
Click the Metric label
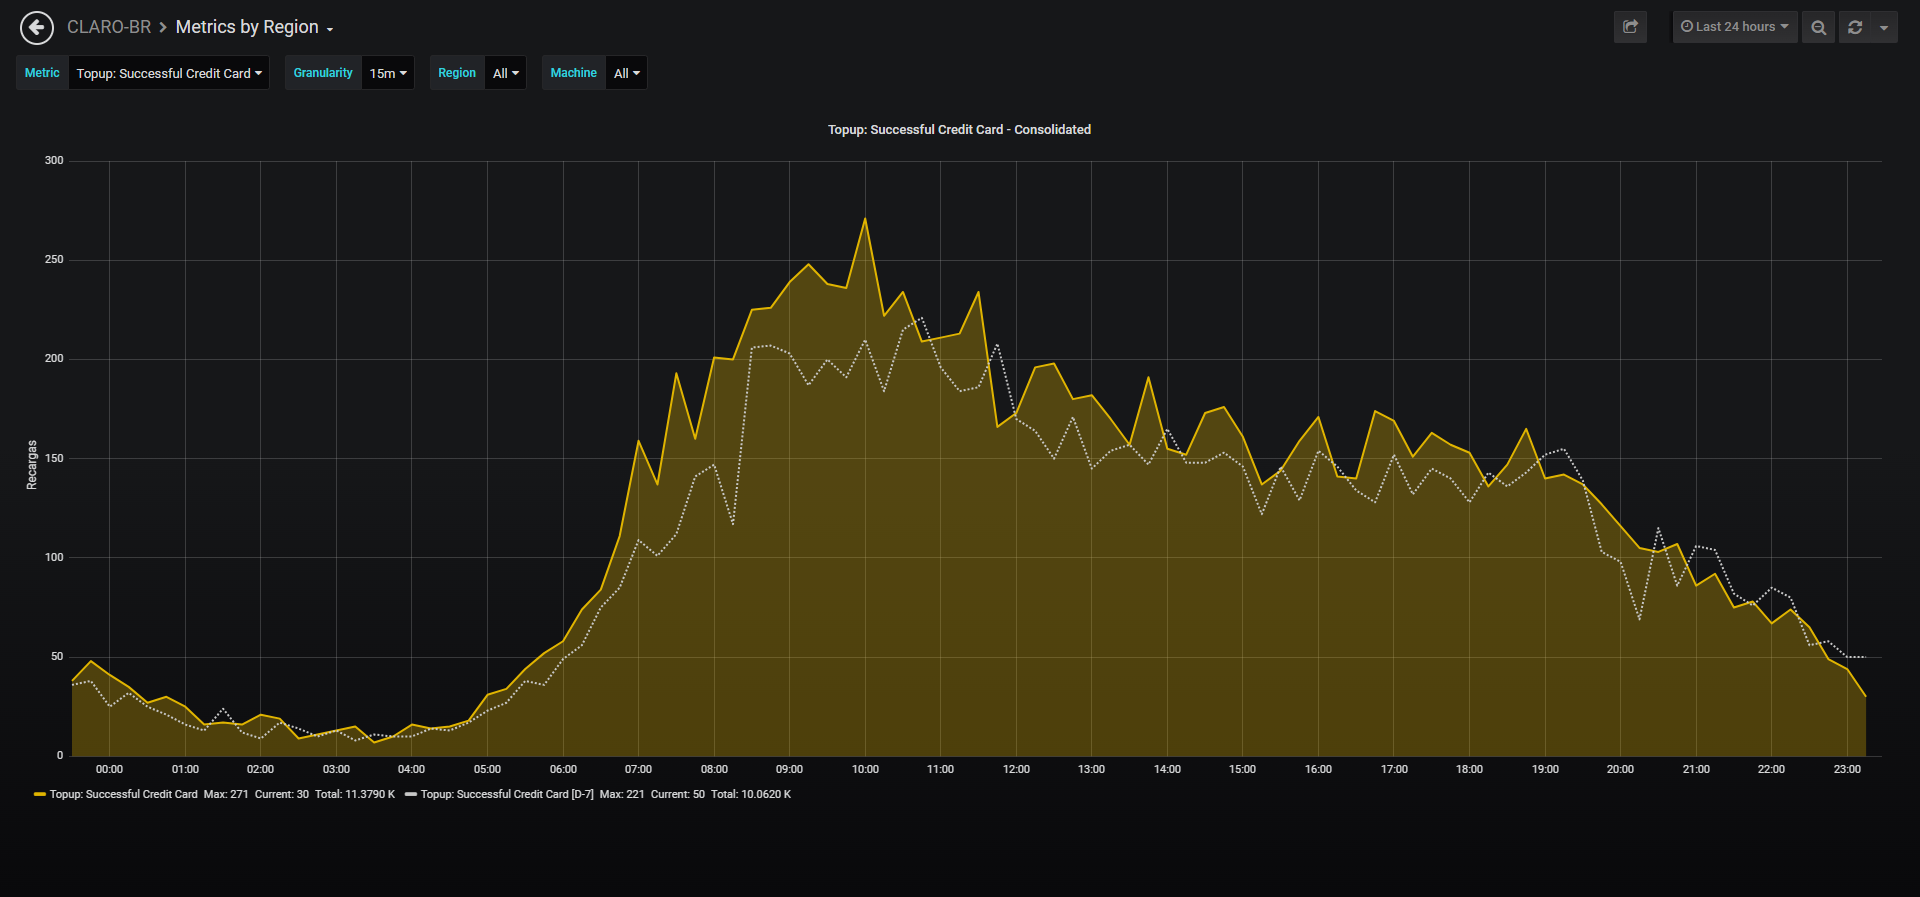pos(42,73)
